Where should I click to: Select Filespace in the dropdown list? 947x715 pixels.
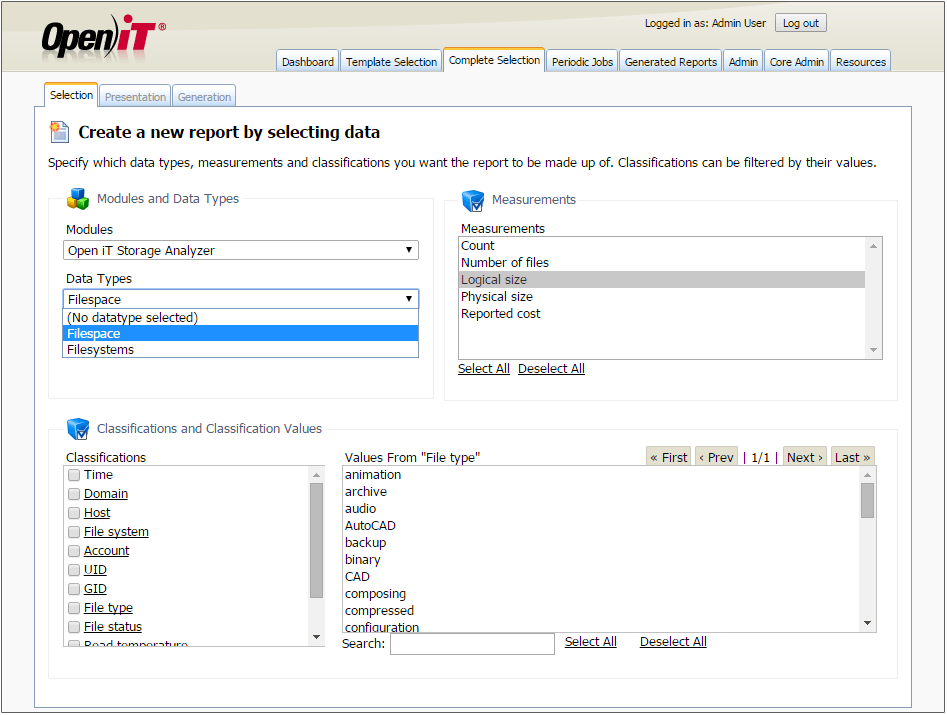(x=240, y=333)
